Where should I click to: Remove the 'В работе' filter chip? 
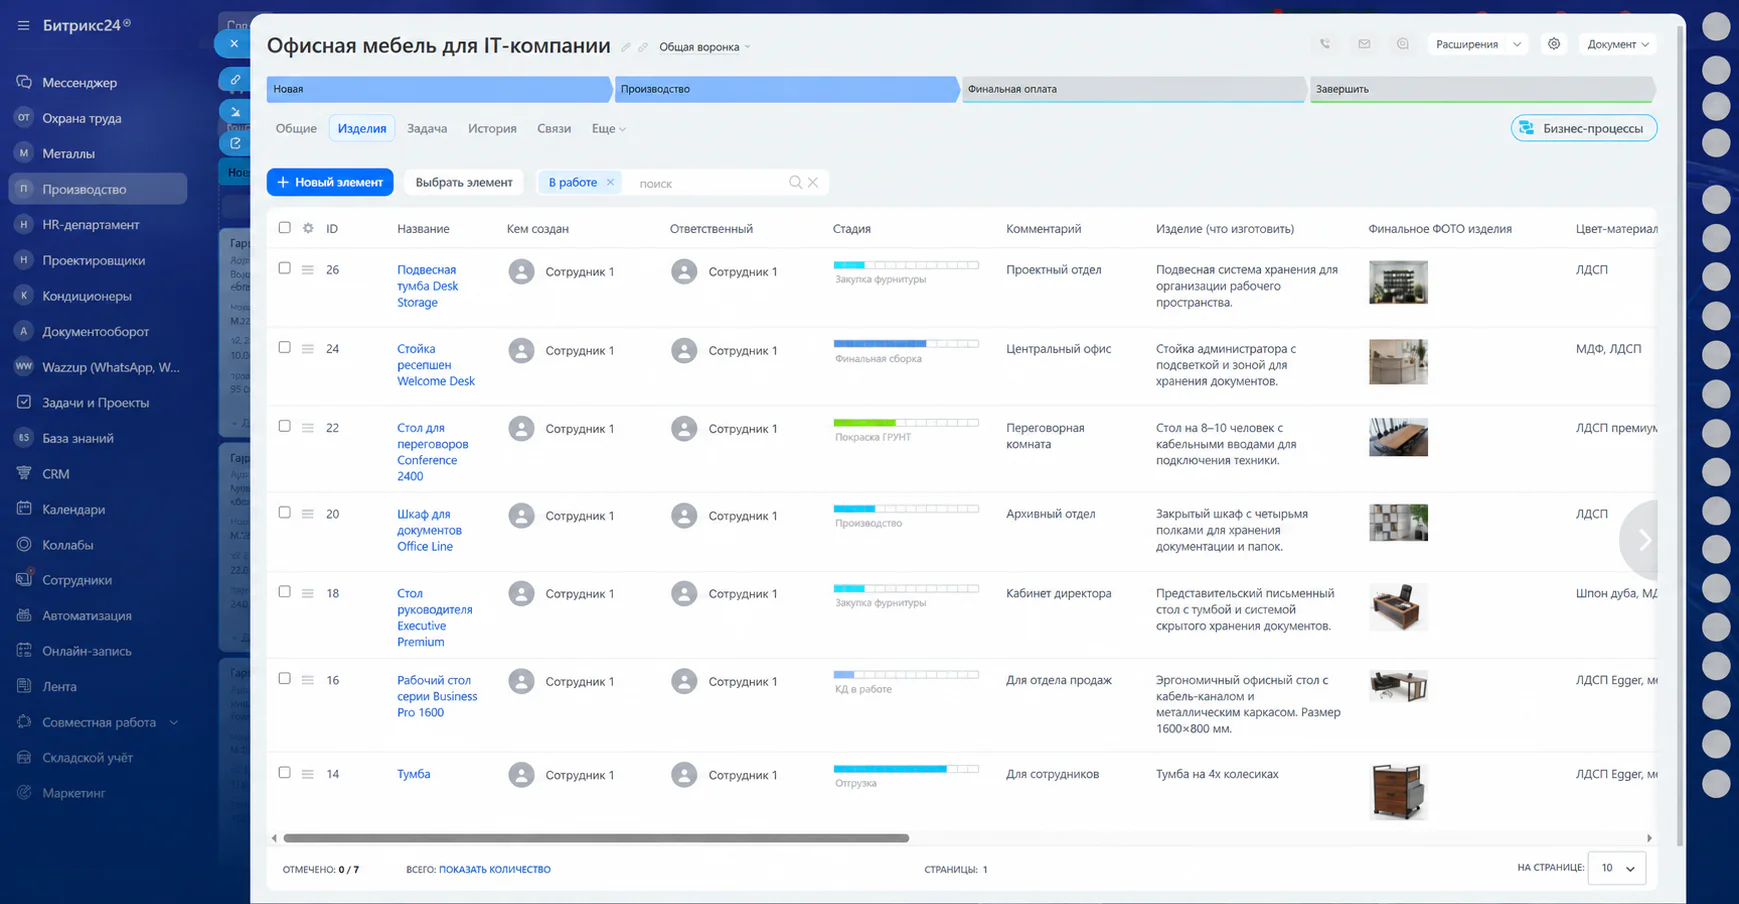point(610,182)
